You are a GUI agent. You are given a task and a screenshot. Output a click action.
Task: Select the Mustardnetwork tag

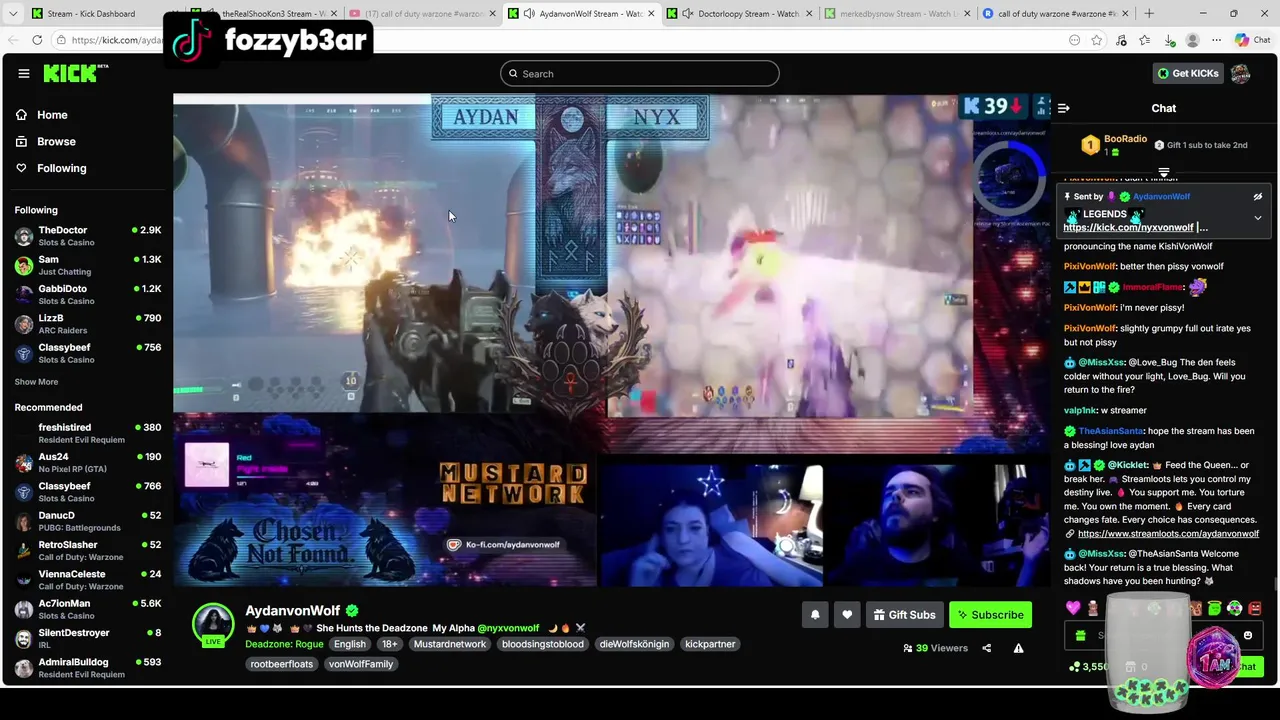450,644
